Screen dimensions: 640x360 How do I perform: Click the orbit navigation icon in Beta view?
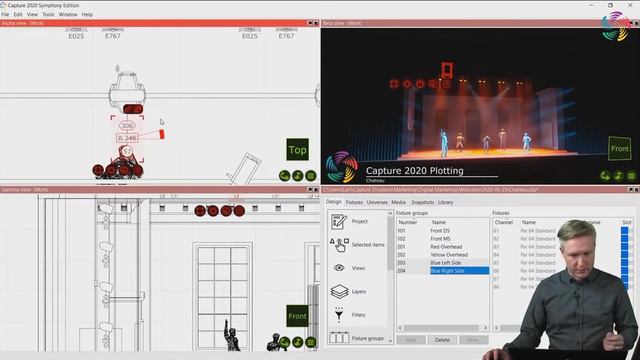(605, 176)
